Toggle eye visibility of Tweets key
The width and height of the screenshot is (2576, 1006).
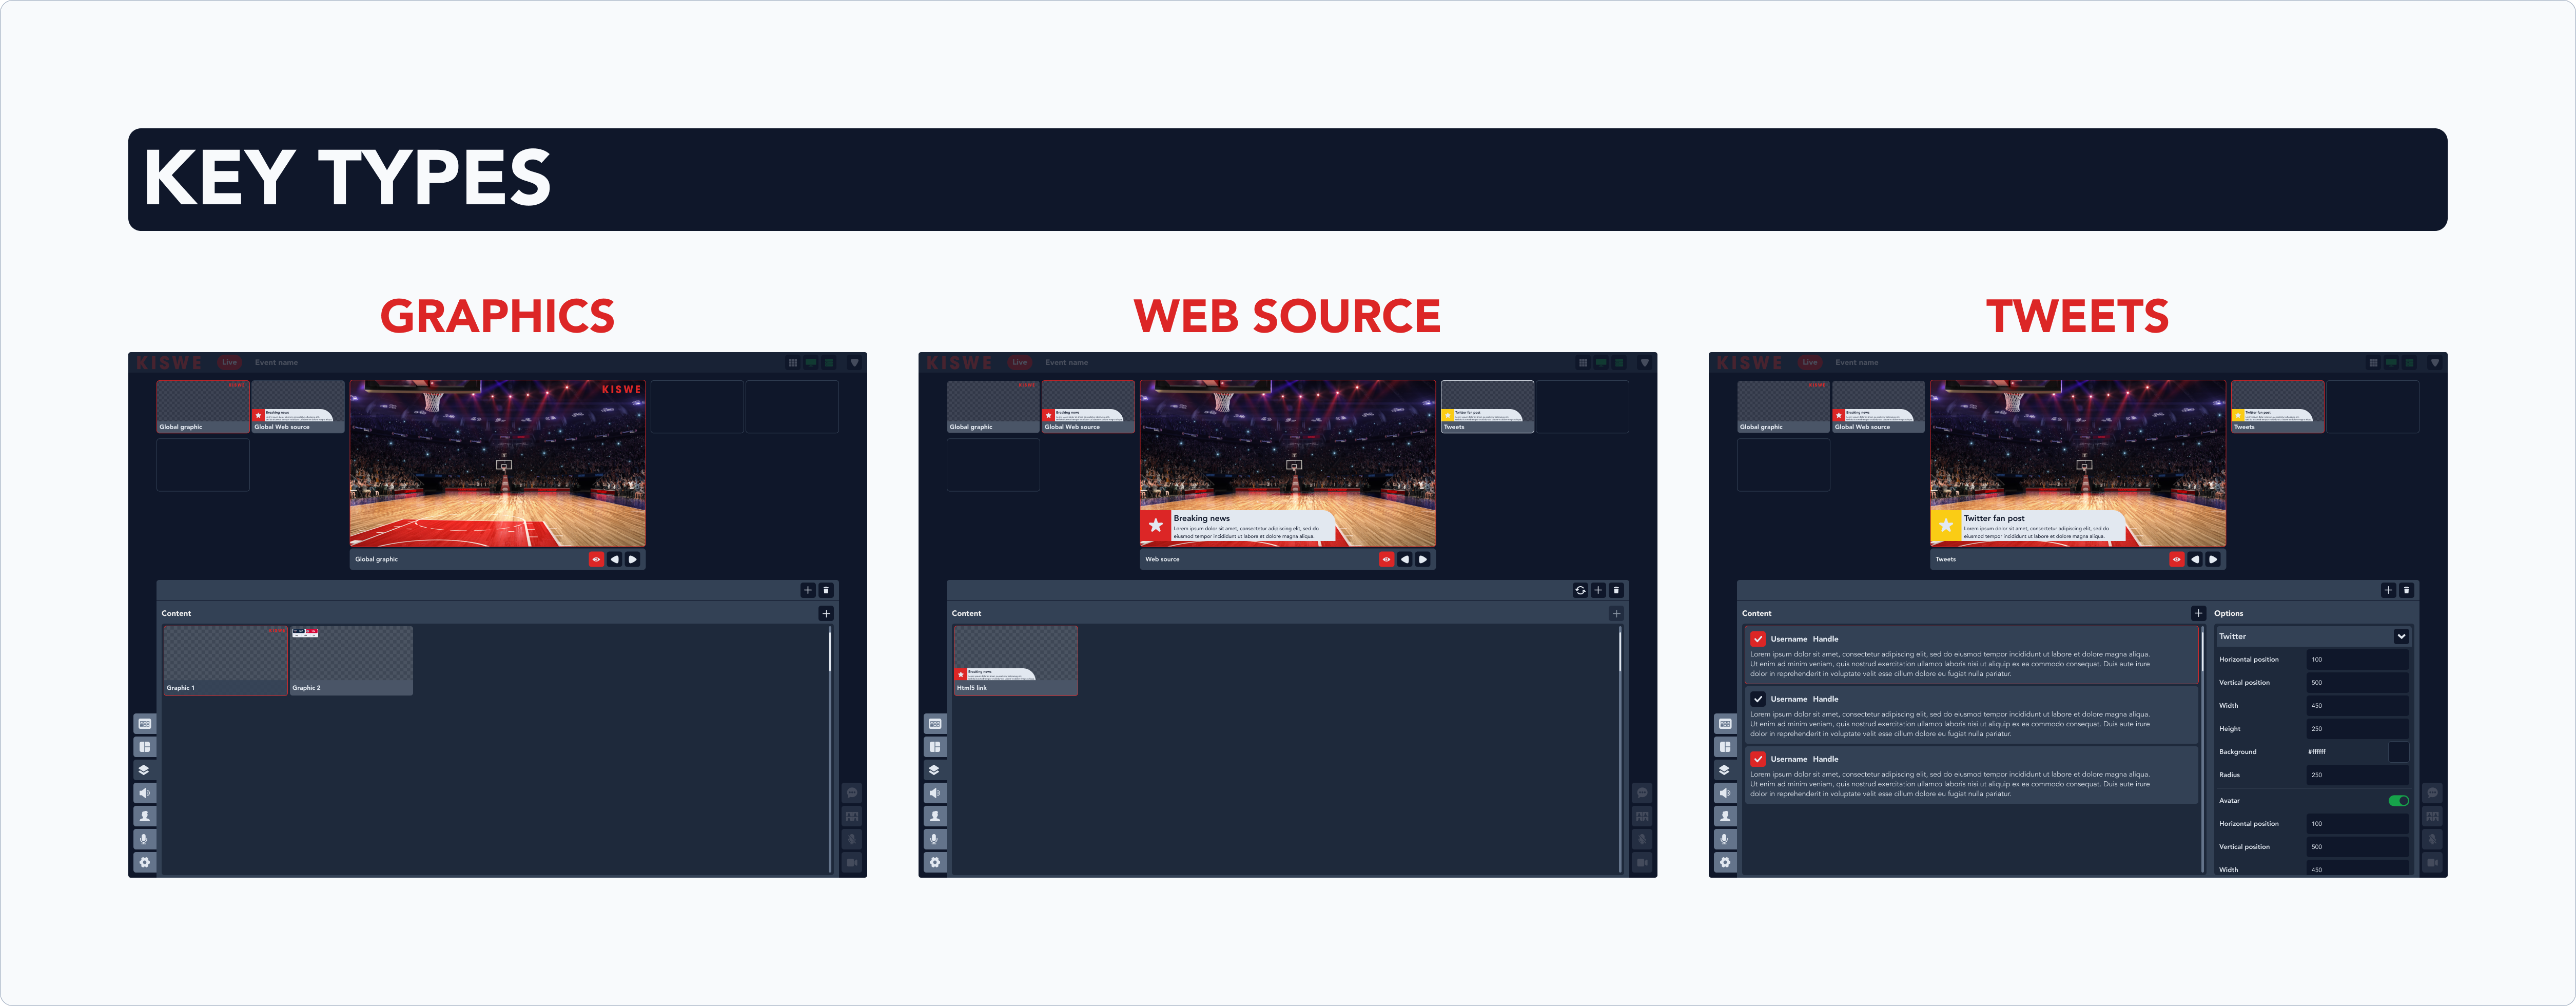coord(2177,559)
